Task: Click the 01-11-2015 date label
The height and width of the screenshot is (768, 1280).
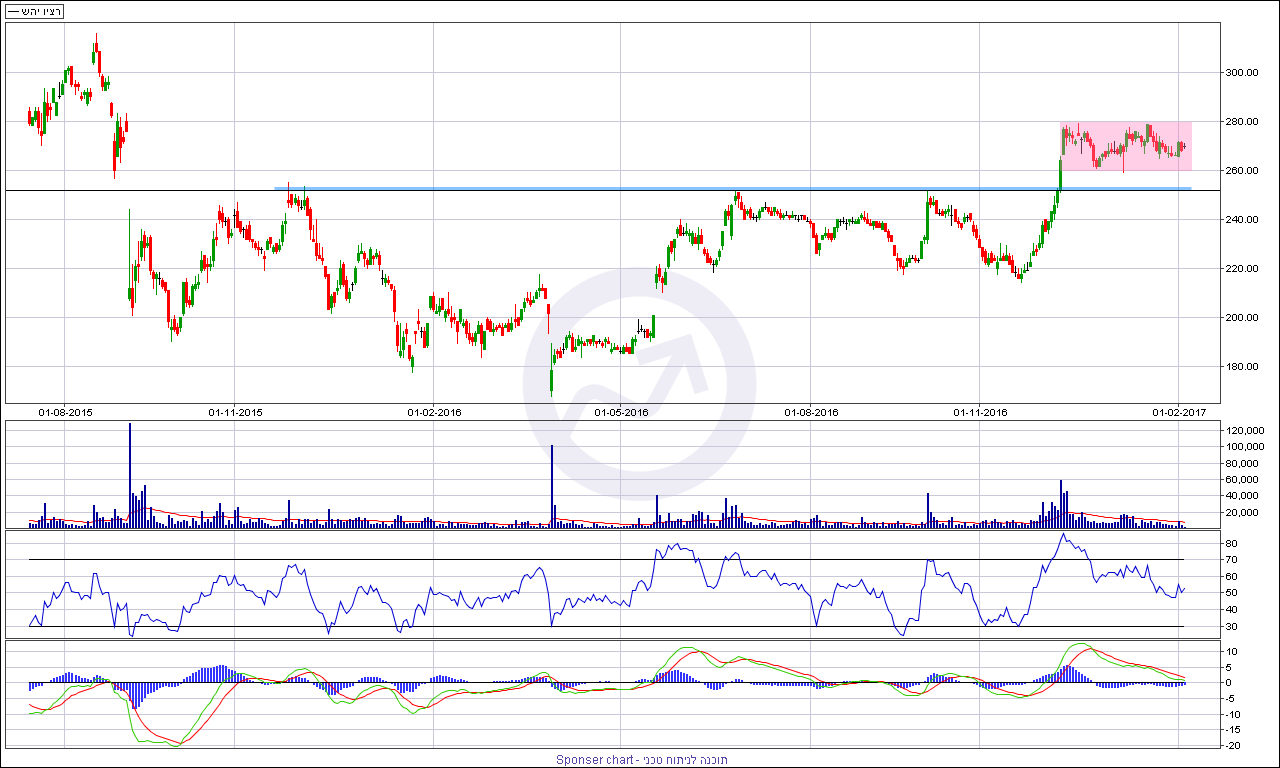Action: [235, 412]
